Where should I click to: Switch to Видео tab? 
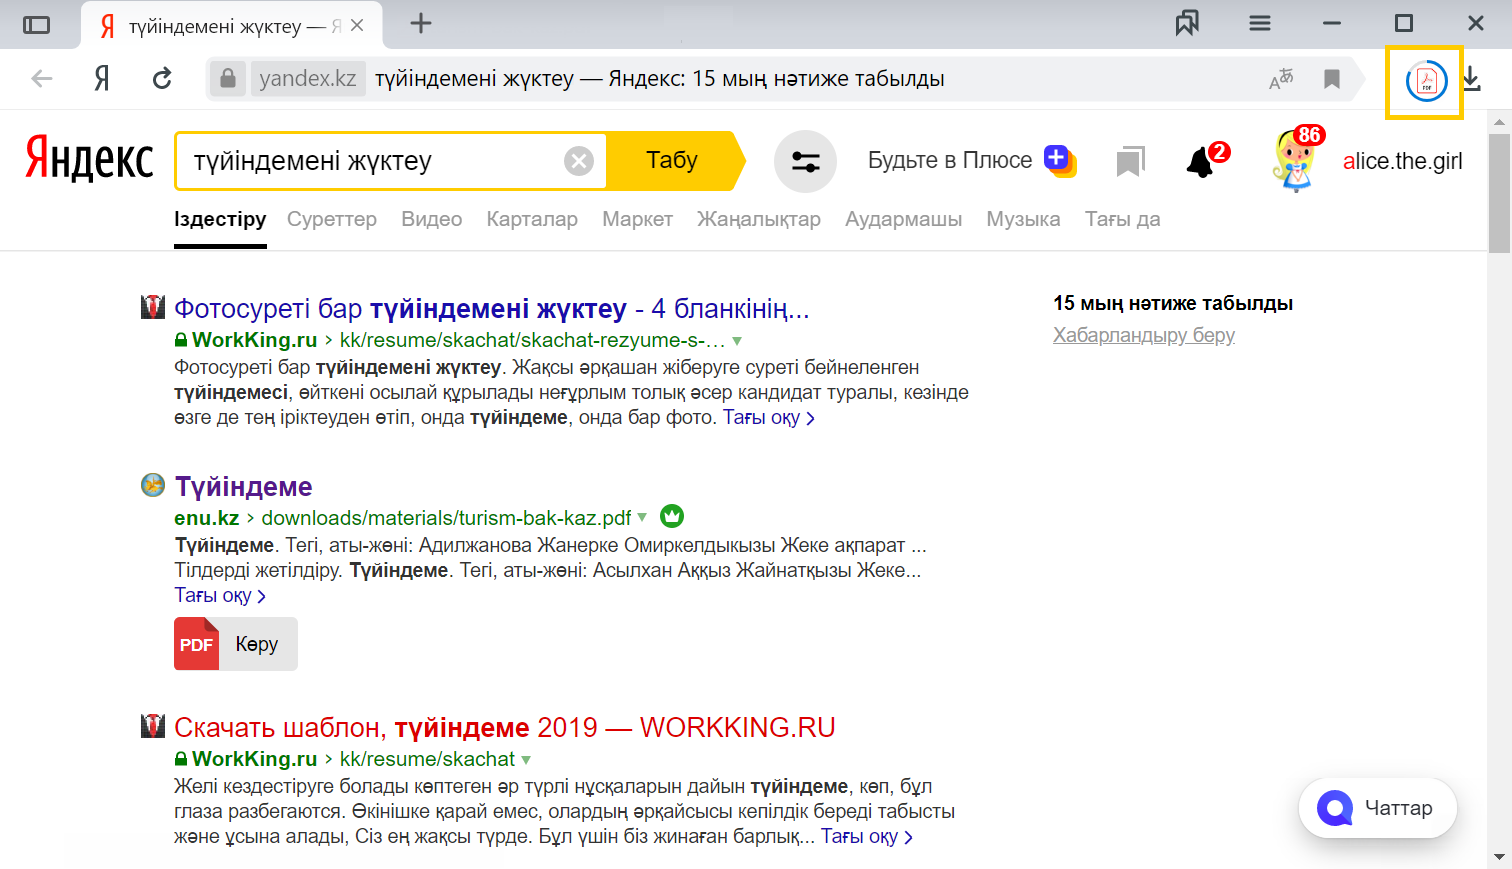tap(432, 219)
